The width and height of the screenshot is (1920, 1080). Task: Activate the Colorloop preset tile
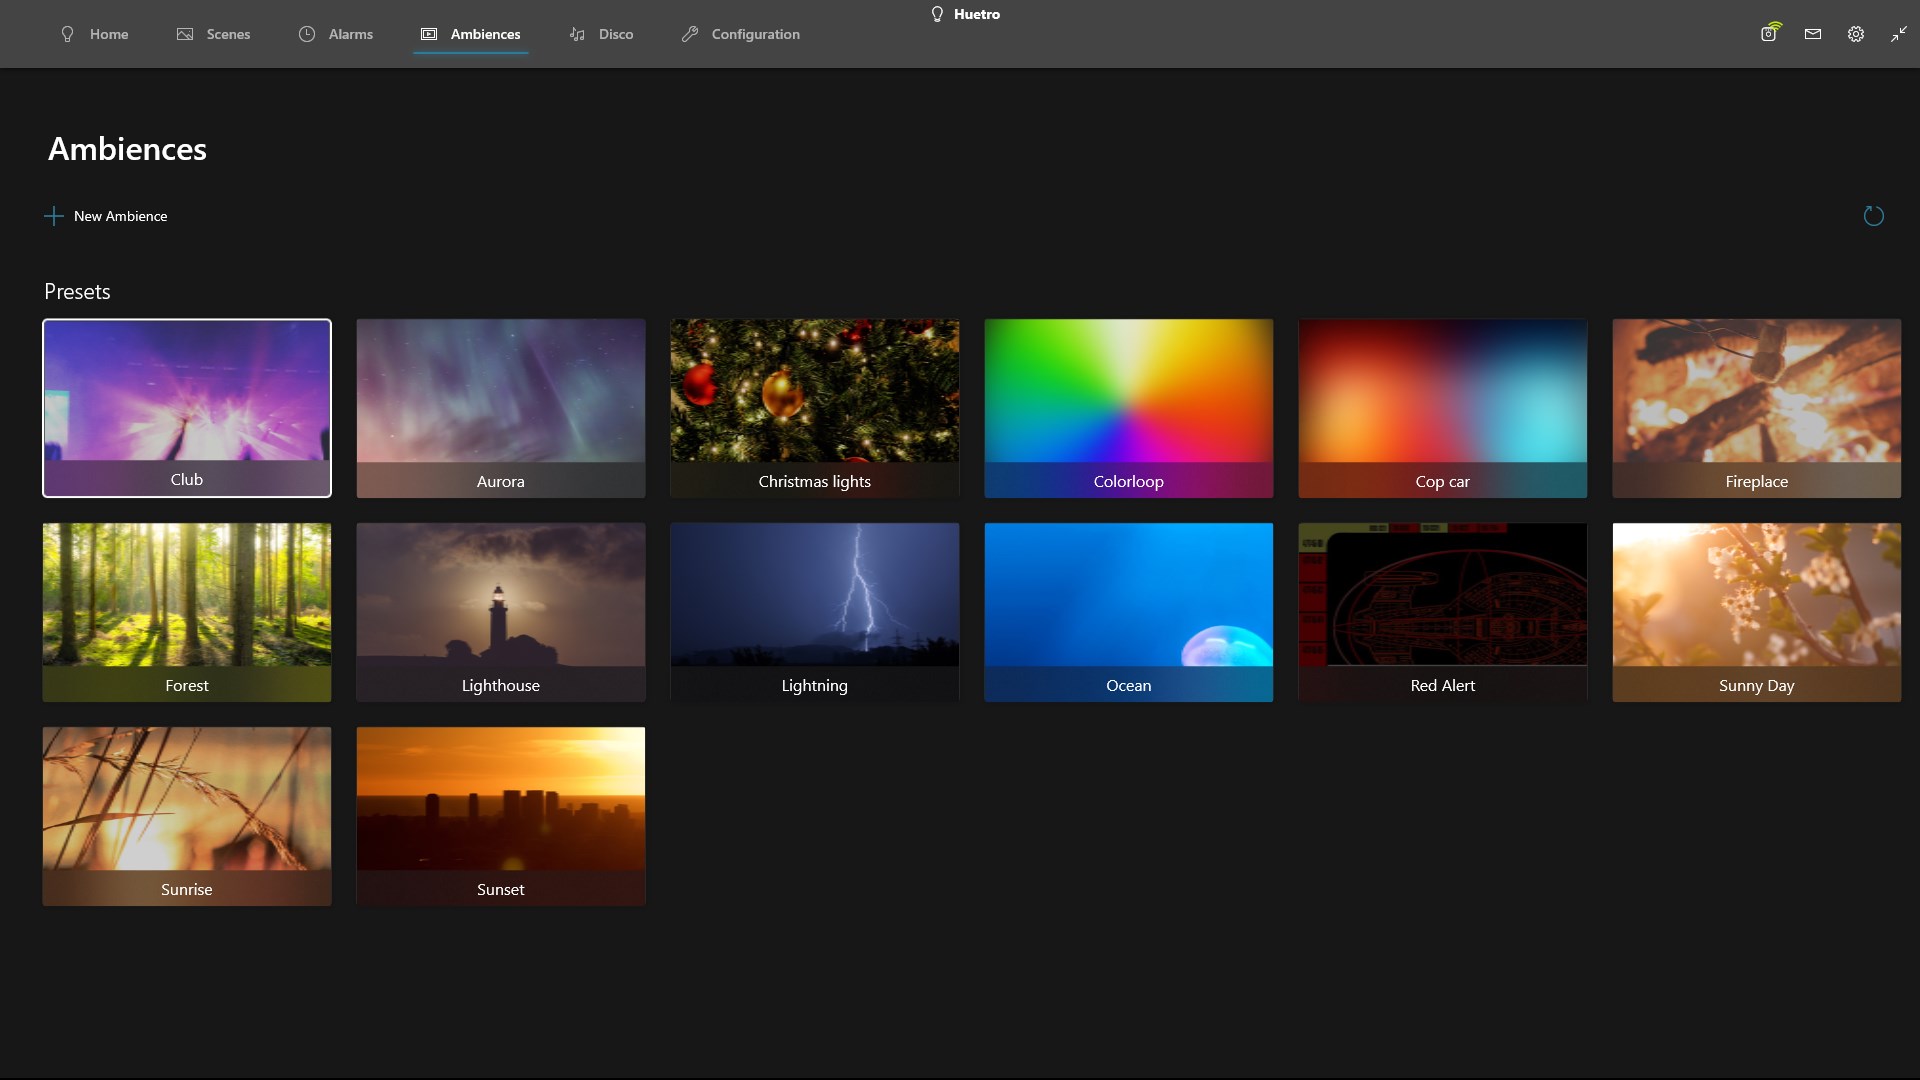pyautogui.click(x=1128, y=407)
